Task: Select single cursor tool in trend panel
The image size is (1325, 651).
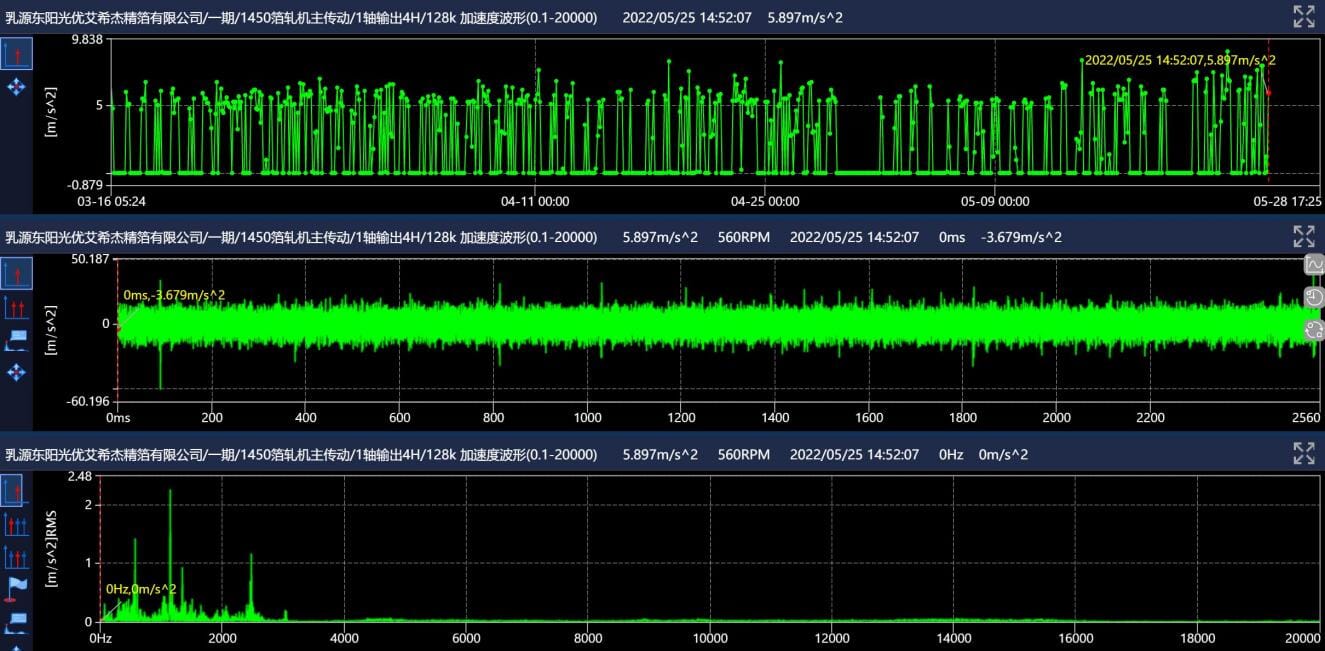Action: coord(16,53)
